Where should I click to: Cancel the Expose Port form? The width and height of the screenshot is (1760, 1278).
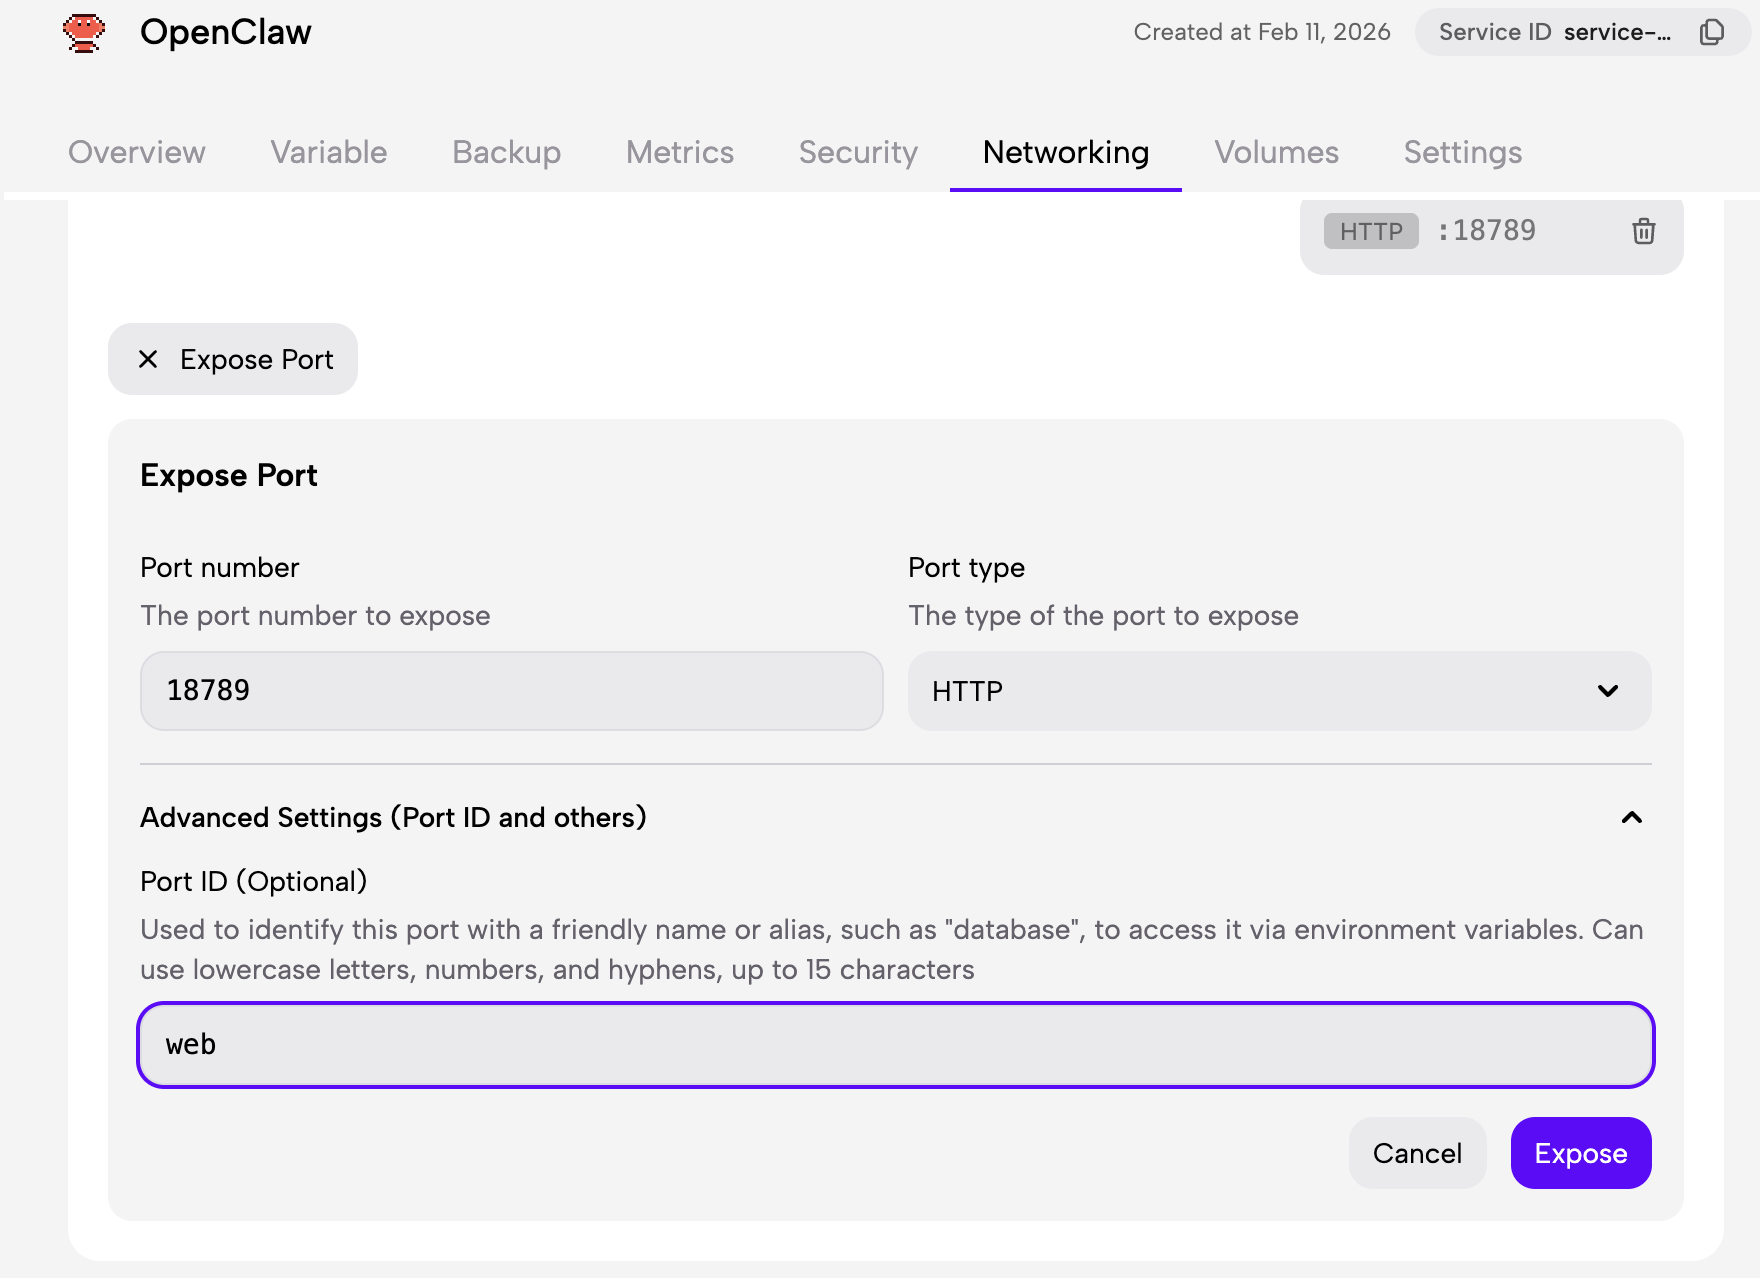pos(1416,1153)
